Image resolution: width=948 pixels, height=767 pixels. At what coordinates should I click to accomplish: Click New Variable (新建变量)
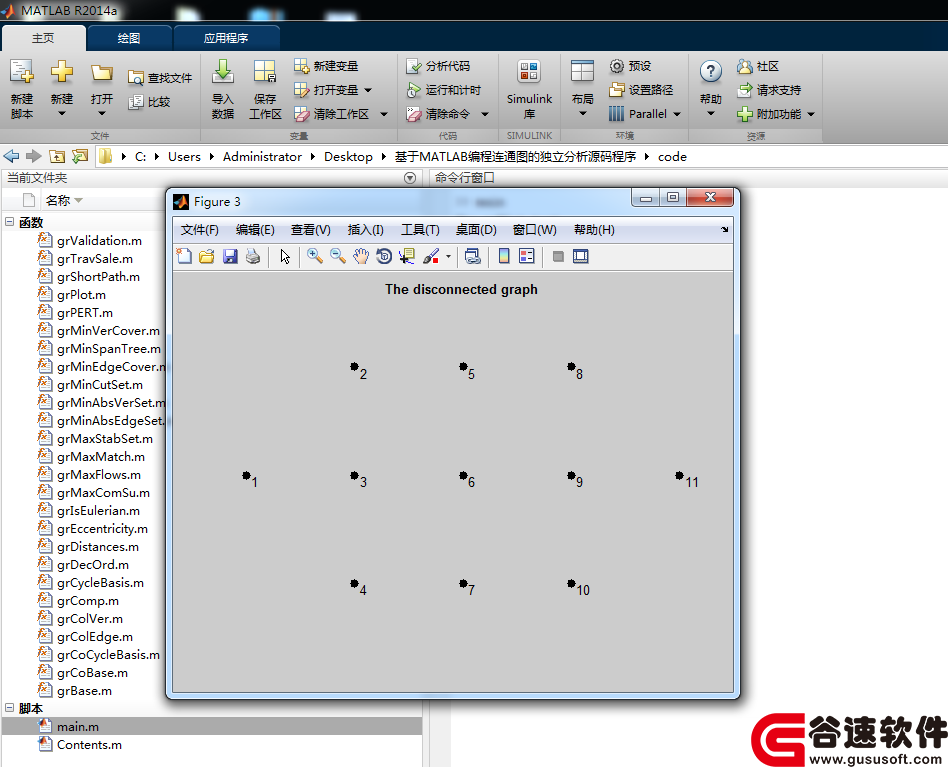pyautogui.click(x=326, y=65)
